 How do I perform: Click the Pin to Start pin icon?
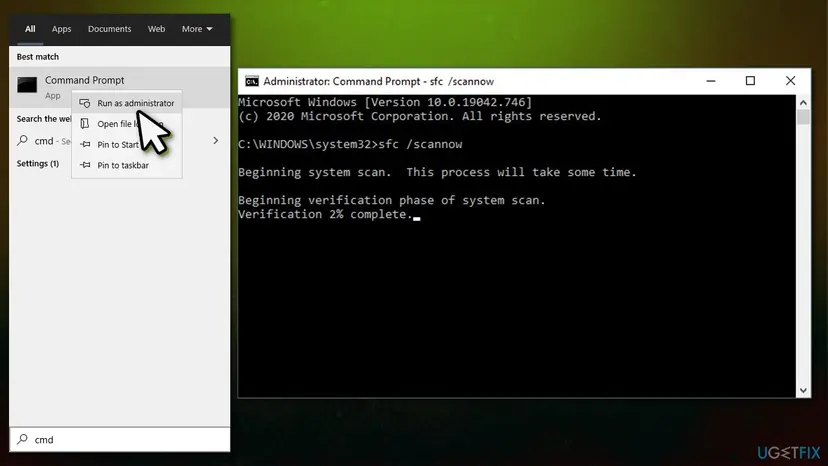point(85,144)
